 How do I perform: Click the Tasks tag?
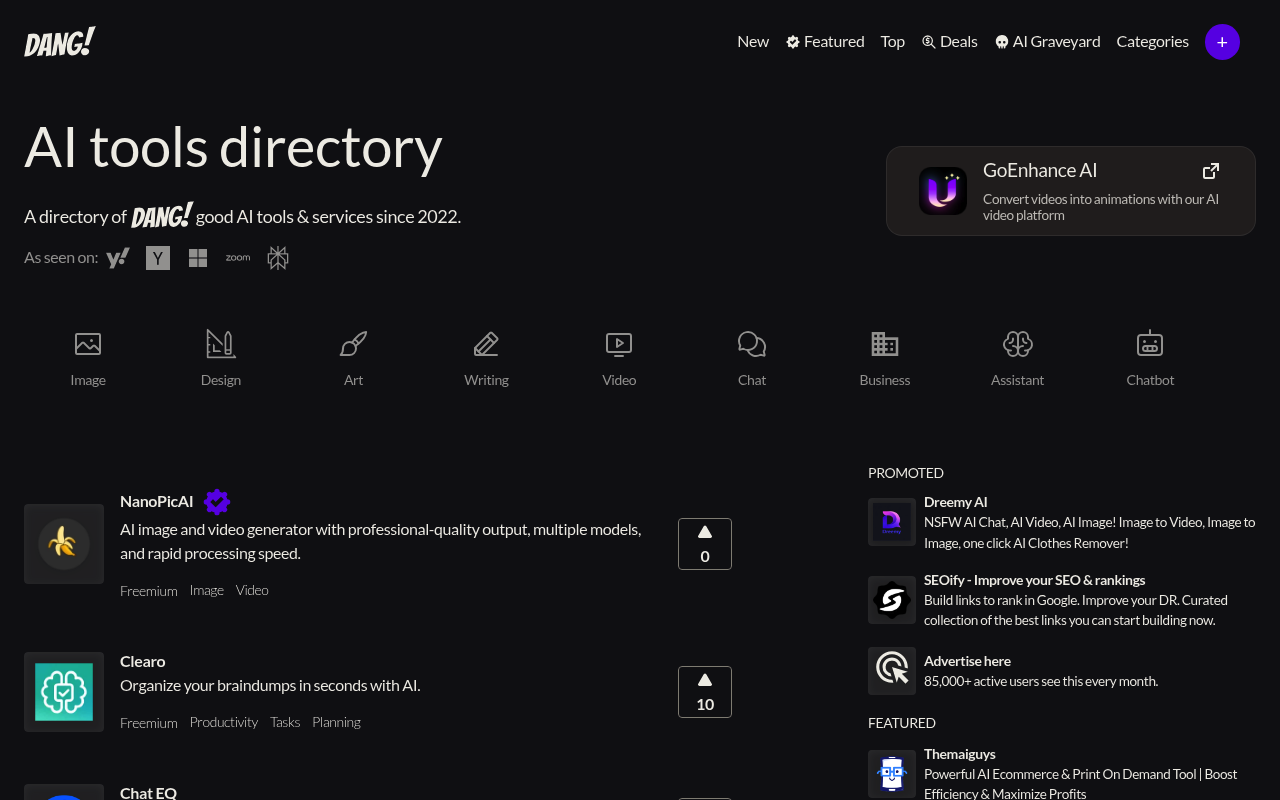pyautogui.click(x=285, y=722)
